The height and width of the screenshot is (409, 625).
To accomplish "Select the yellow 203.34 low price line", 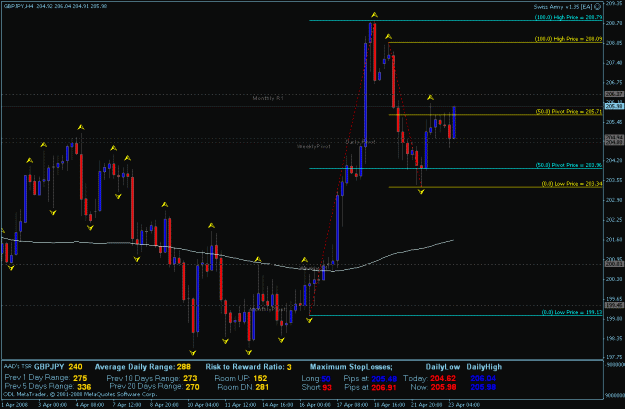I will pos(495,187).
